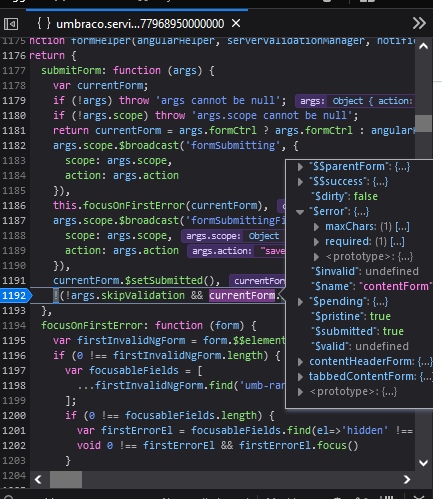Open the double-chevron overflow menu
Image resolution: width=442 pixels, height=499 pixels.
click(419, 23)
